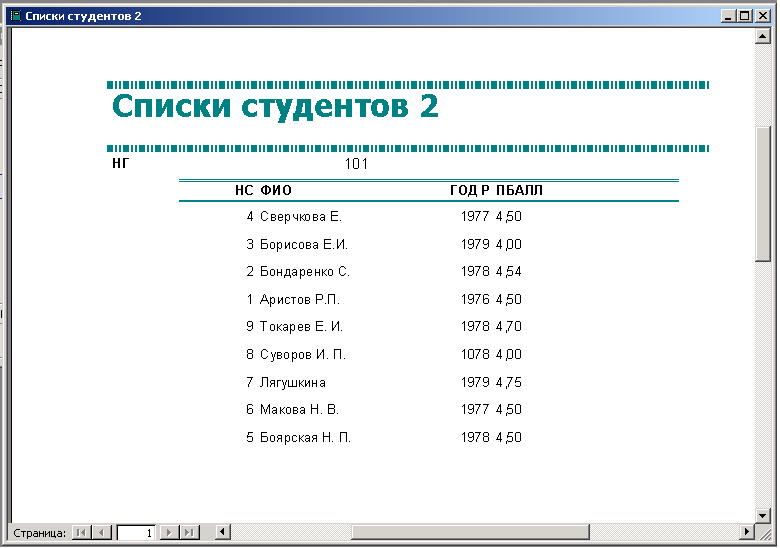This screenshot has width=780, height=548.
Task: Close the Списки студентов 2 window
Action: tap(762, 16)
